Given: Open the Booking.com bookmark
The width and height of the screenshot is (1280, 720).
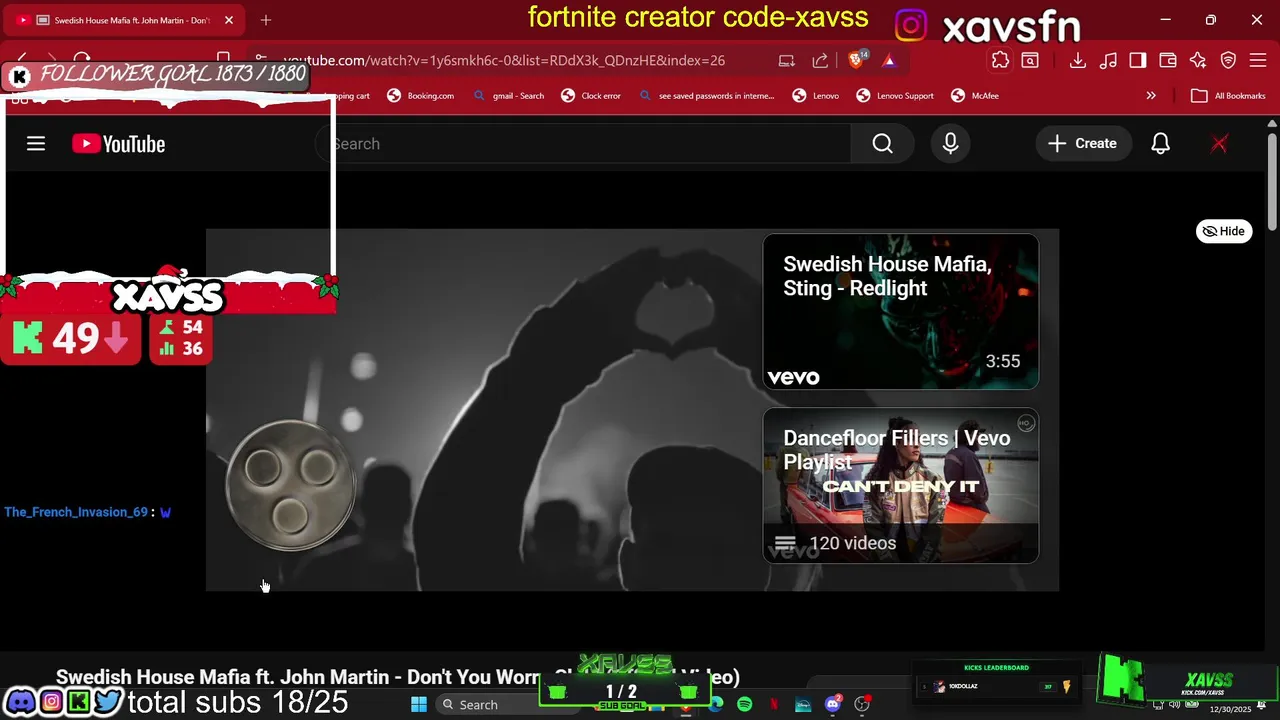Looking at the screenshot, I should point(421,96).
